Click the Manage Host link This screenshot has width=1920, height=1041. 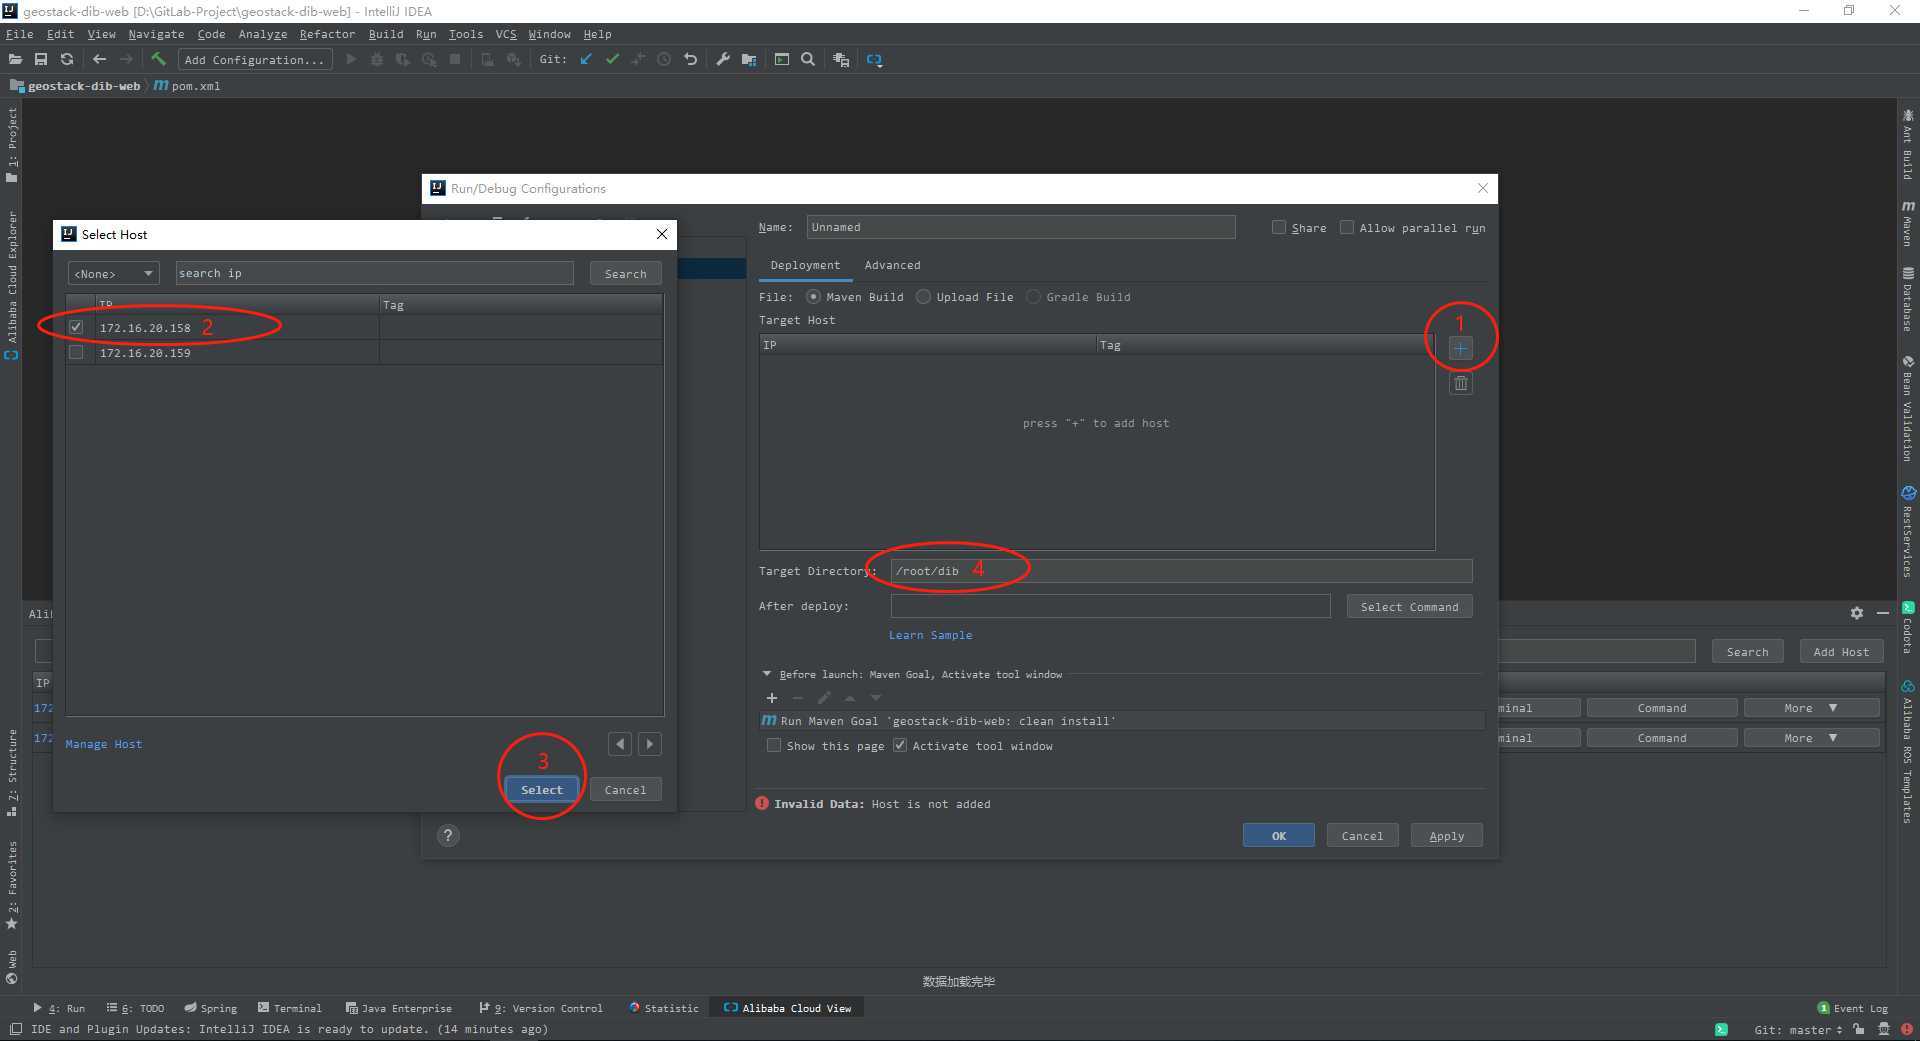[x=104, y=744]
